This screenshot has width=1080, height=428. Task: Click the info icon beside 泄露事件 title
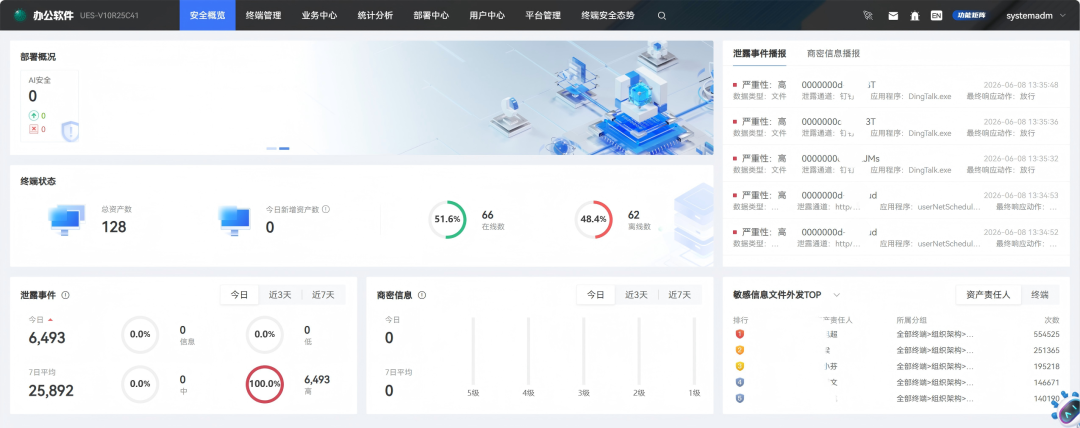tap(65, 295)
